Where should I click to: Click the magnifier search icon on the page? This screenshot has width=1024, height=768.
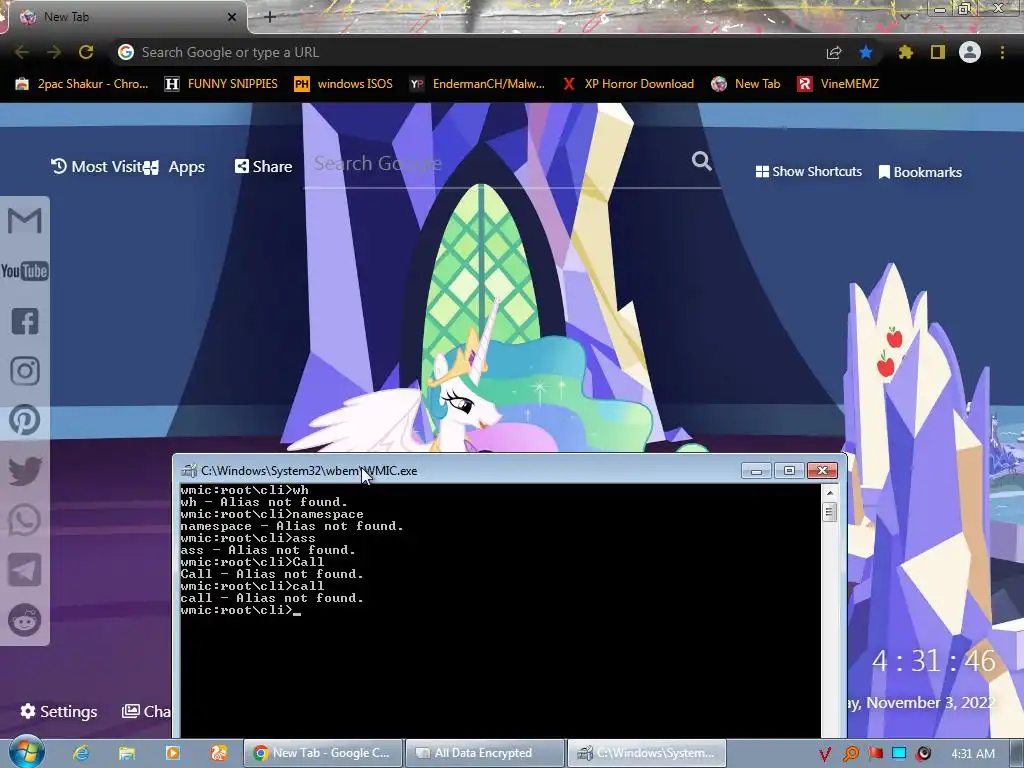[702, 161]
